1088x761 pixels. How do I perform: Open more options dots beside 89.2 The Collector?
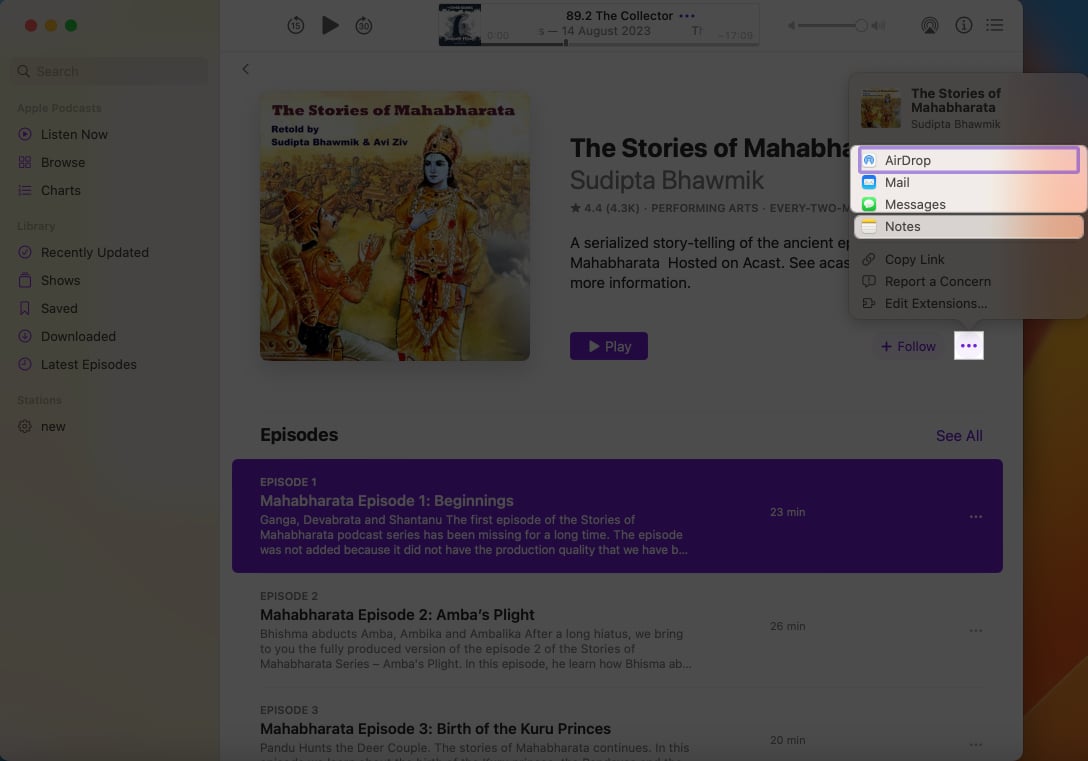[x=687, y=15]
